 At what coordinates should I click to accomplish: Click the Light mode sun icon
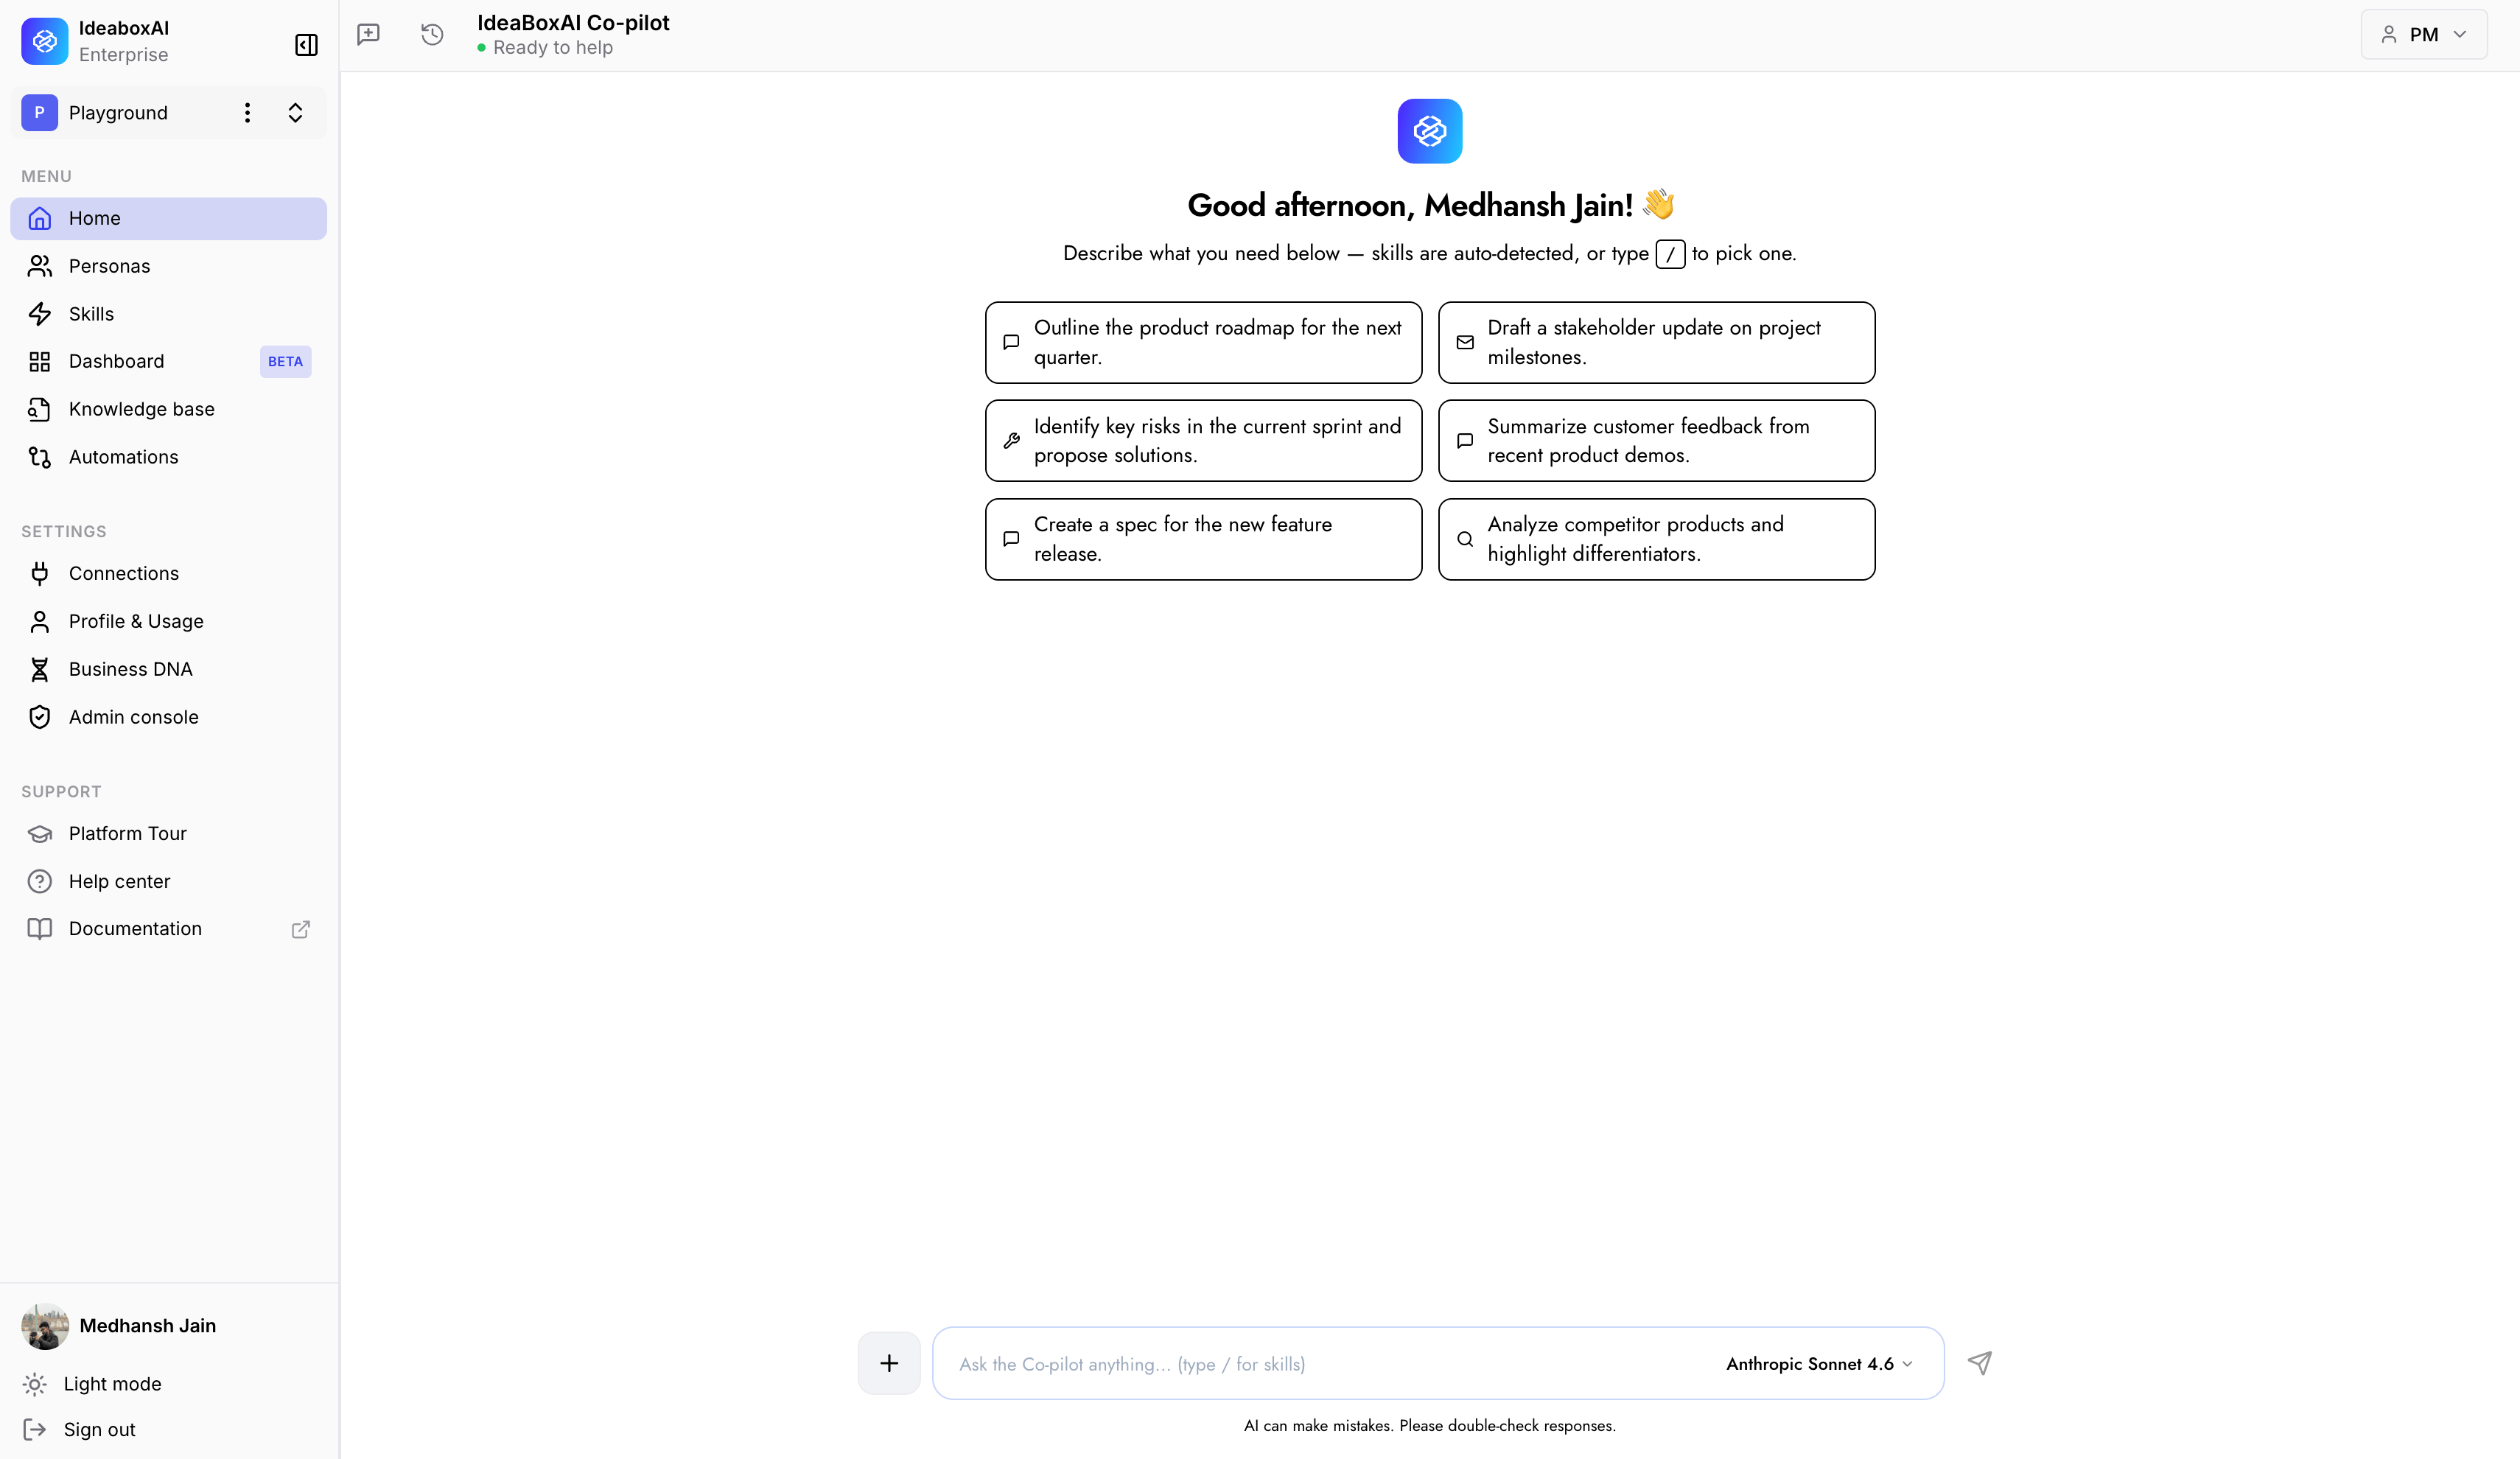pos(35,1384)
